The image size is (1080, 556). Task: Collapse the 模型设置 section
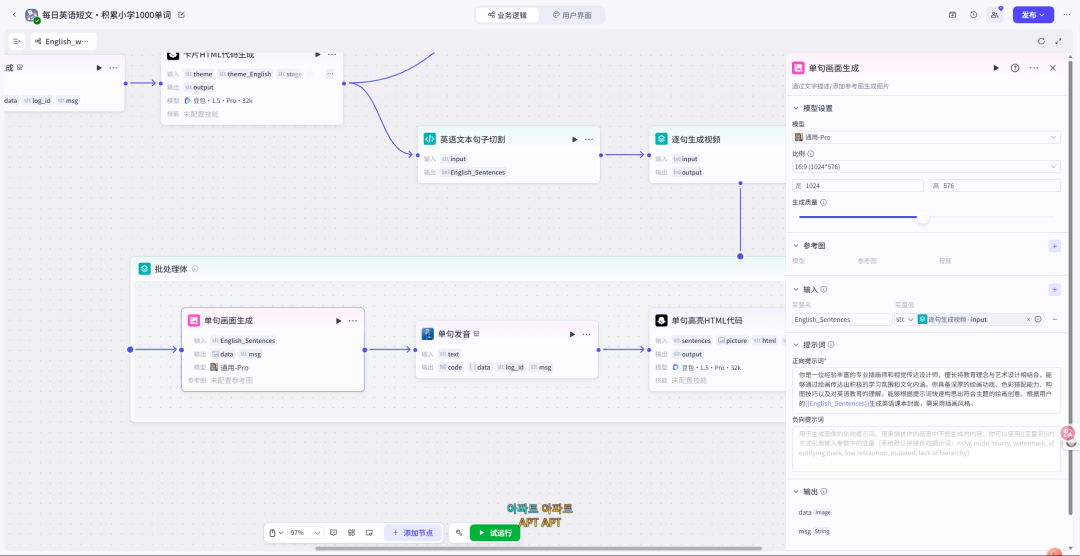tap(796, 108)
